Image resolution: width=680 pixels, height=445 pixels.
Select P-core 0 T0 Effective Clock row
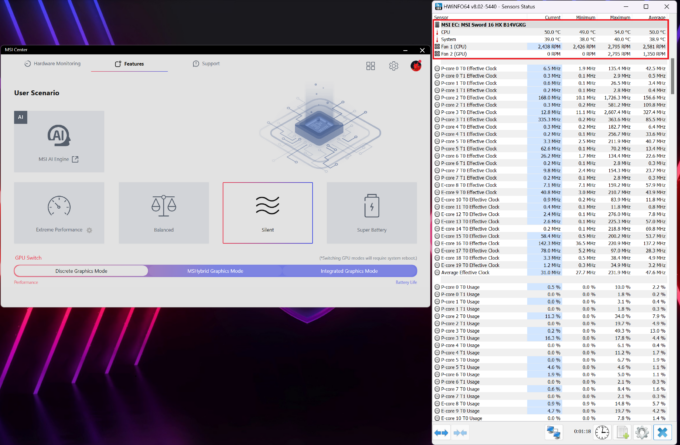coord(551,69)
